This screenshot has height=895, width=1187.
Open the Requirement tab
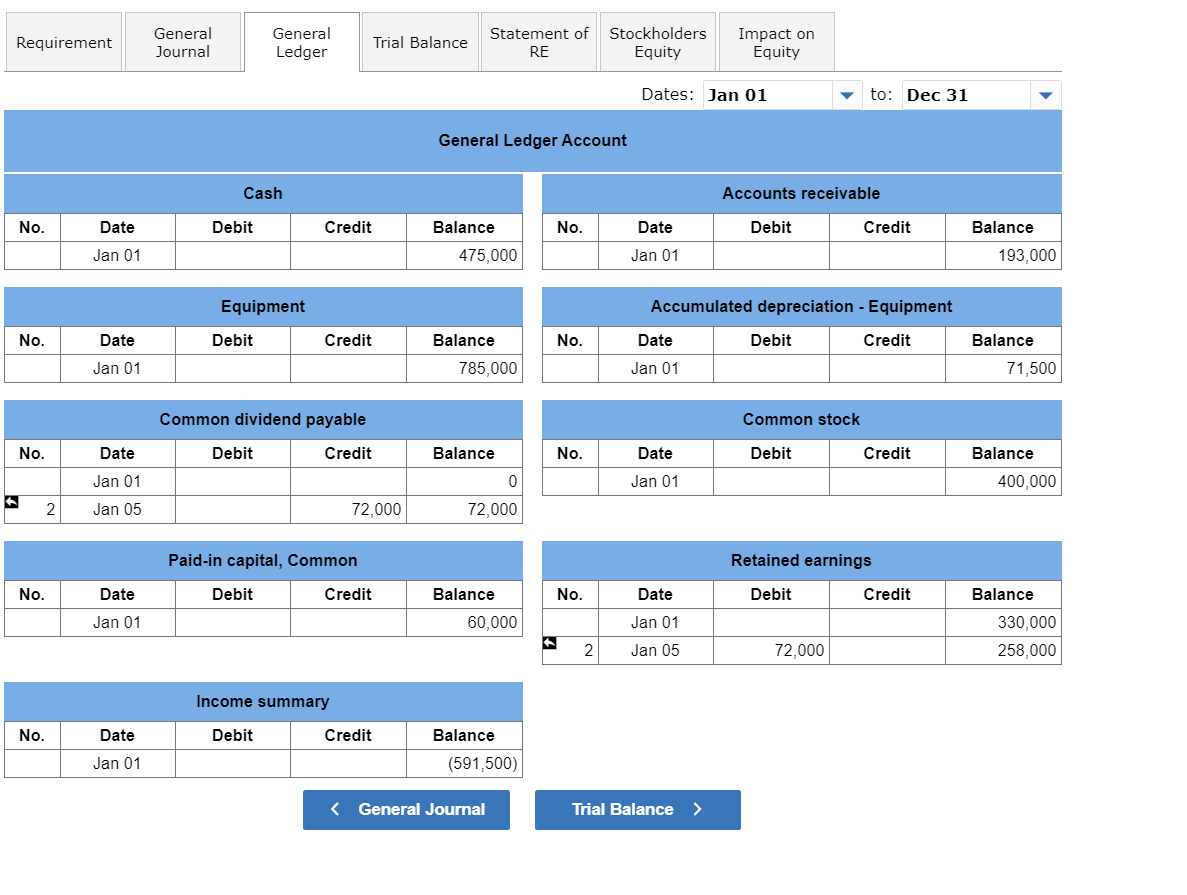coord(63,41)
